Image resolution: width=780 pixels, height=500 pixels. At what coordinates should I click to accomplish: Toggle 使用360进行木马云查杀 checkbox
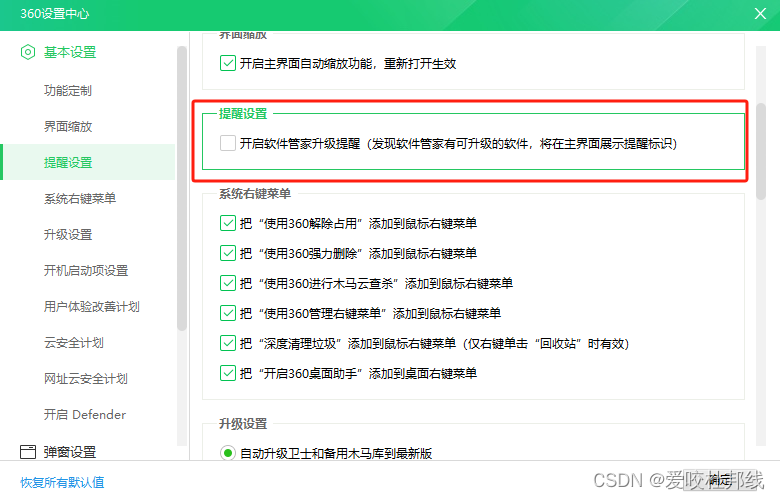tap(228, 283)
